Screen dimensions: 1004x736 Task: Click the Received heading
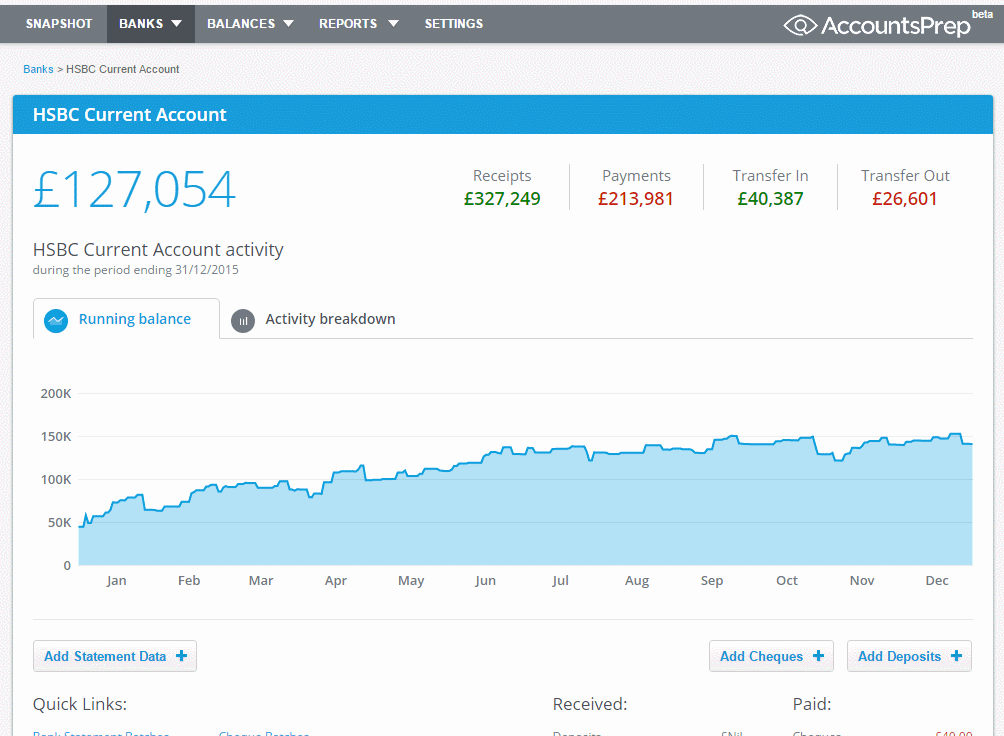[x=590, y=704]
